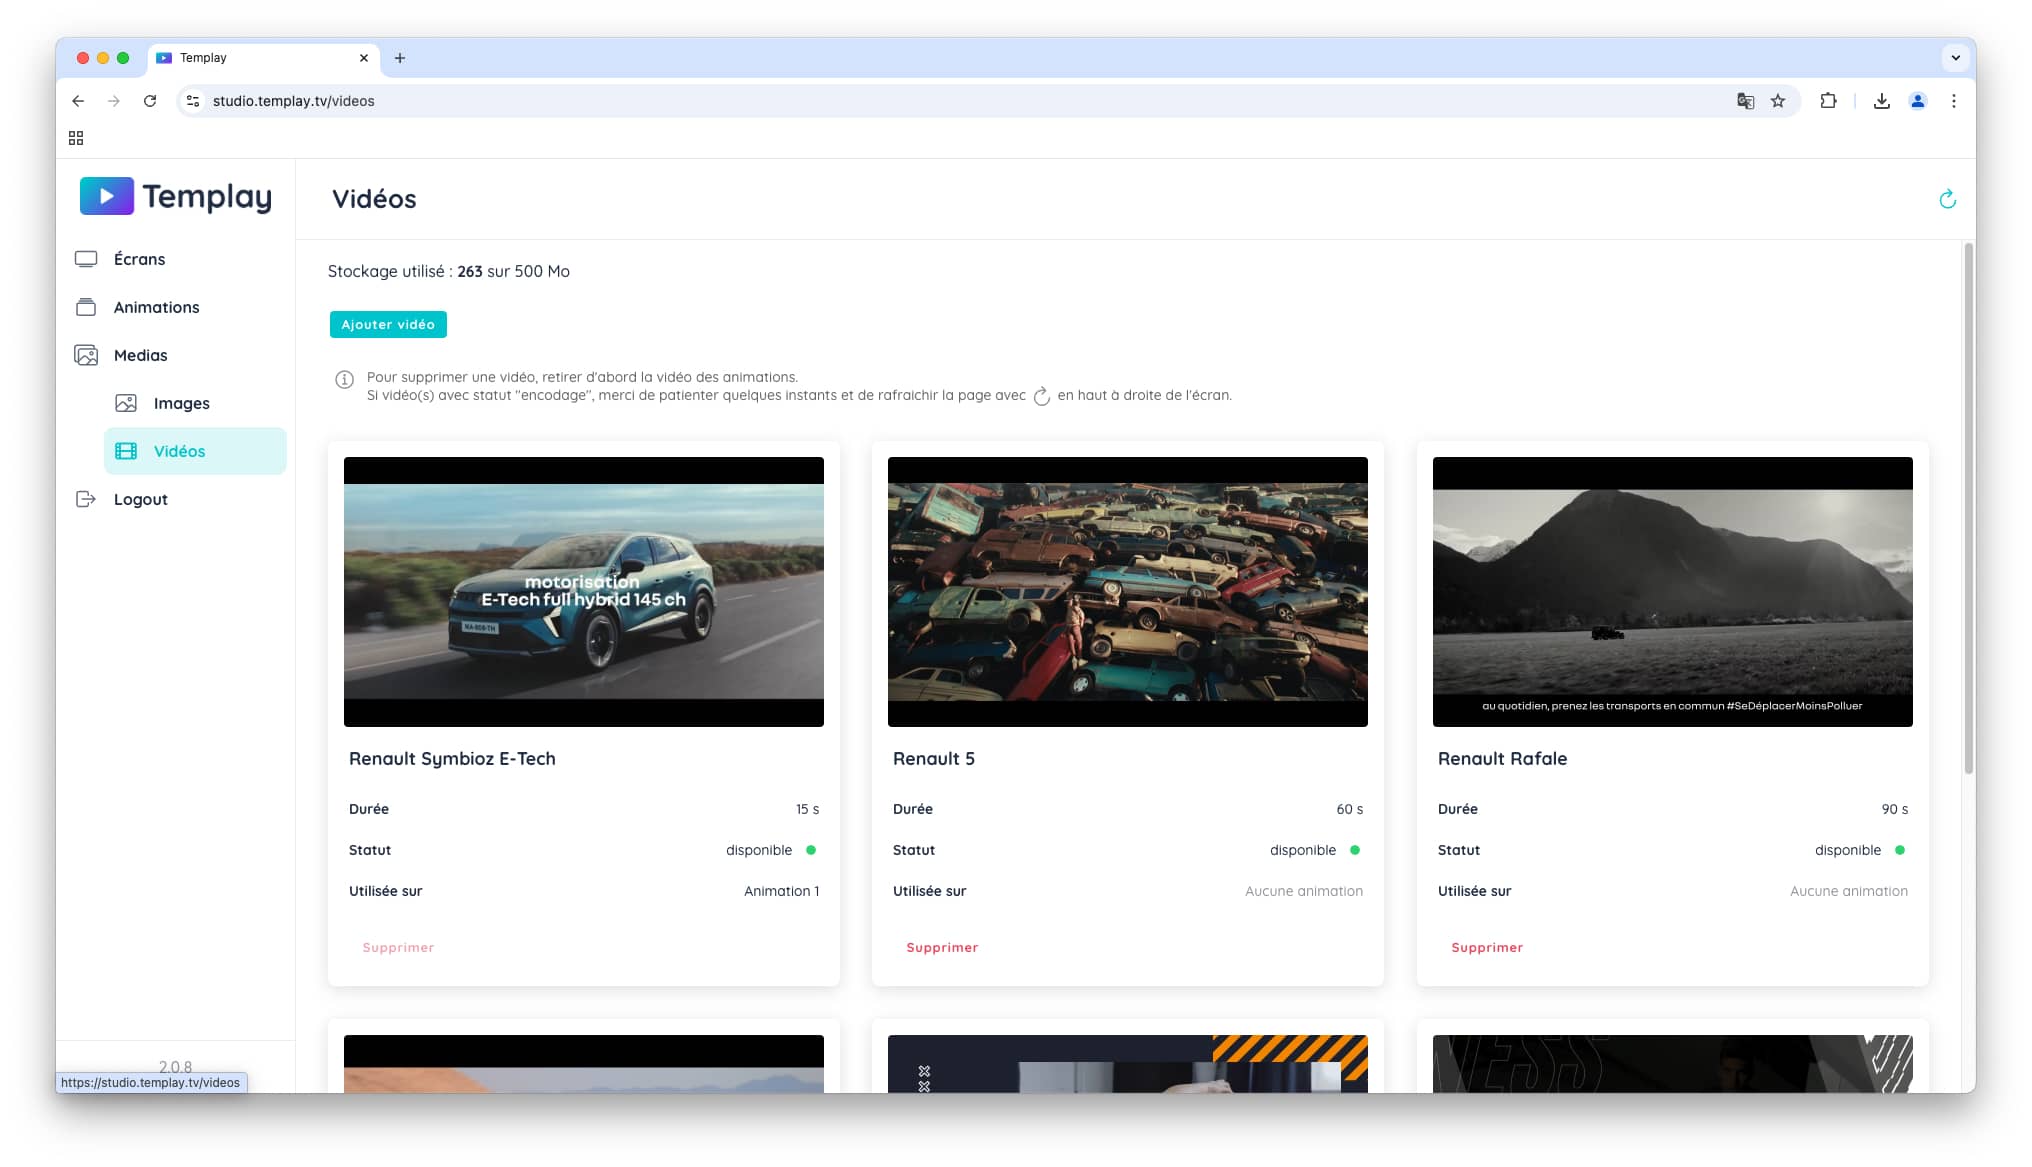2032x1167 pixels.
Task: Go forward with browser forward arrow
Action: (x=114, y=101)
